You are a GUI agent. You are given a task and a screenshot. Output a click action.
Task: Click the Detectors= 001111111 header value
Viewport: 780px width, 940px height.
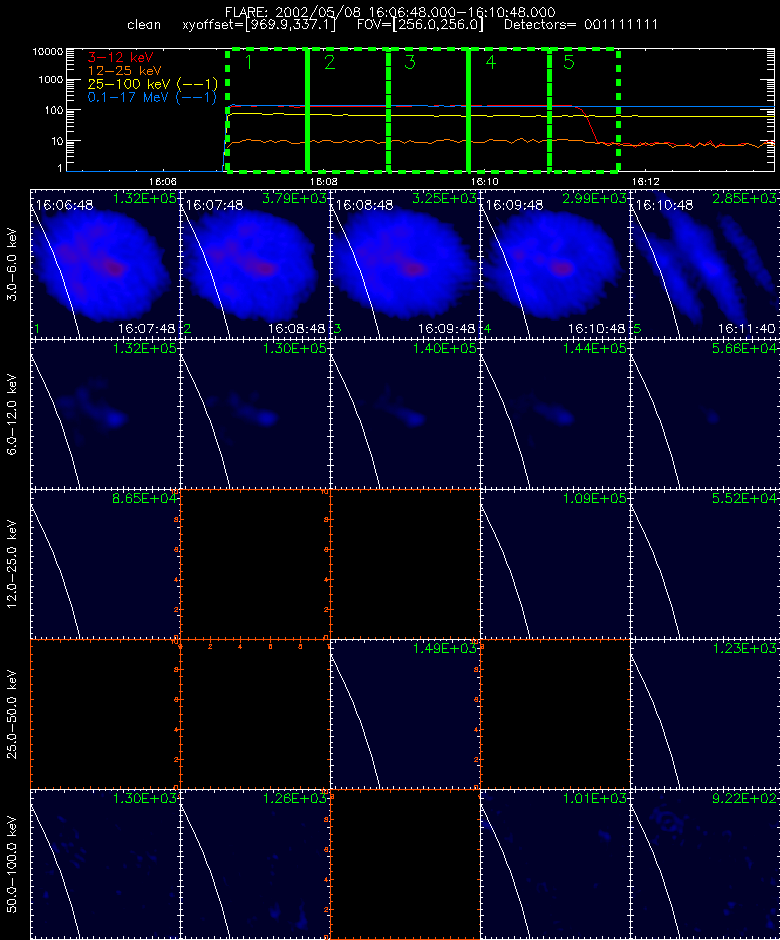581,25
